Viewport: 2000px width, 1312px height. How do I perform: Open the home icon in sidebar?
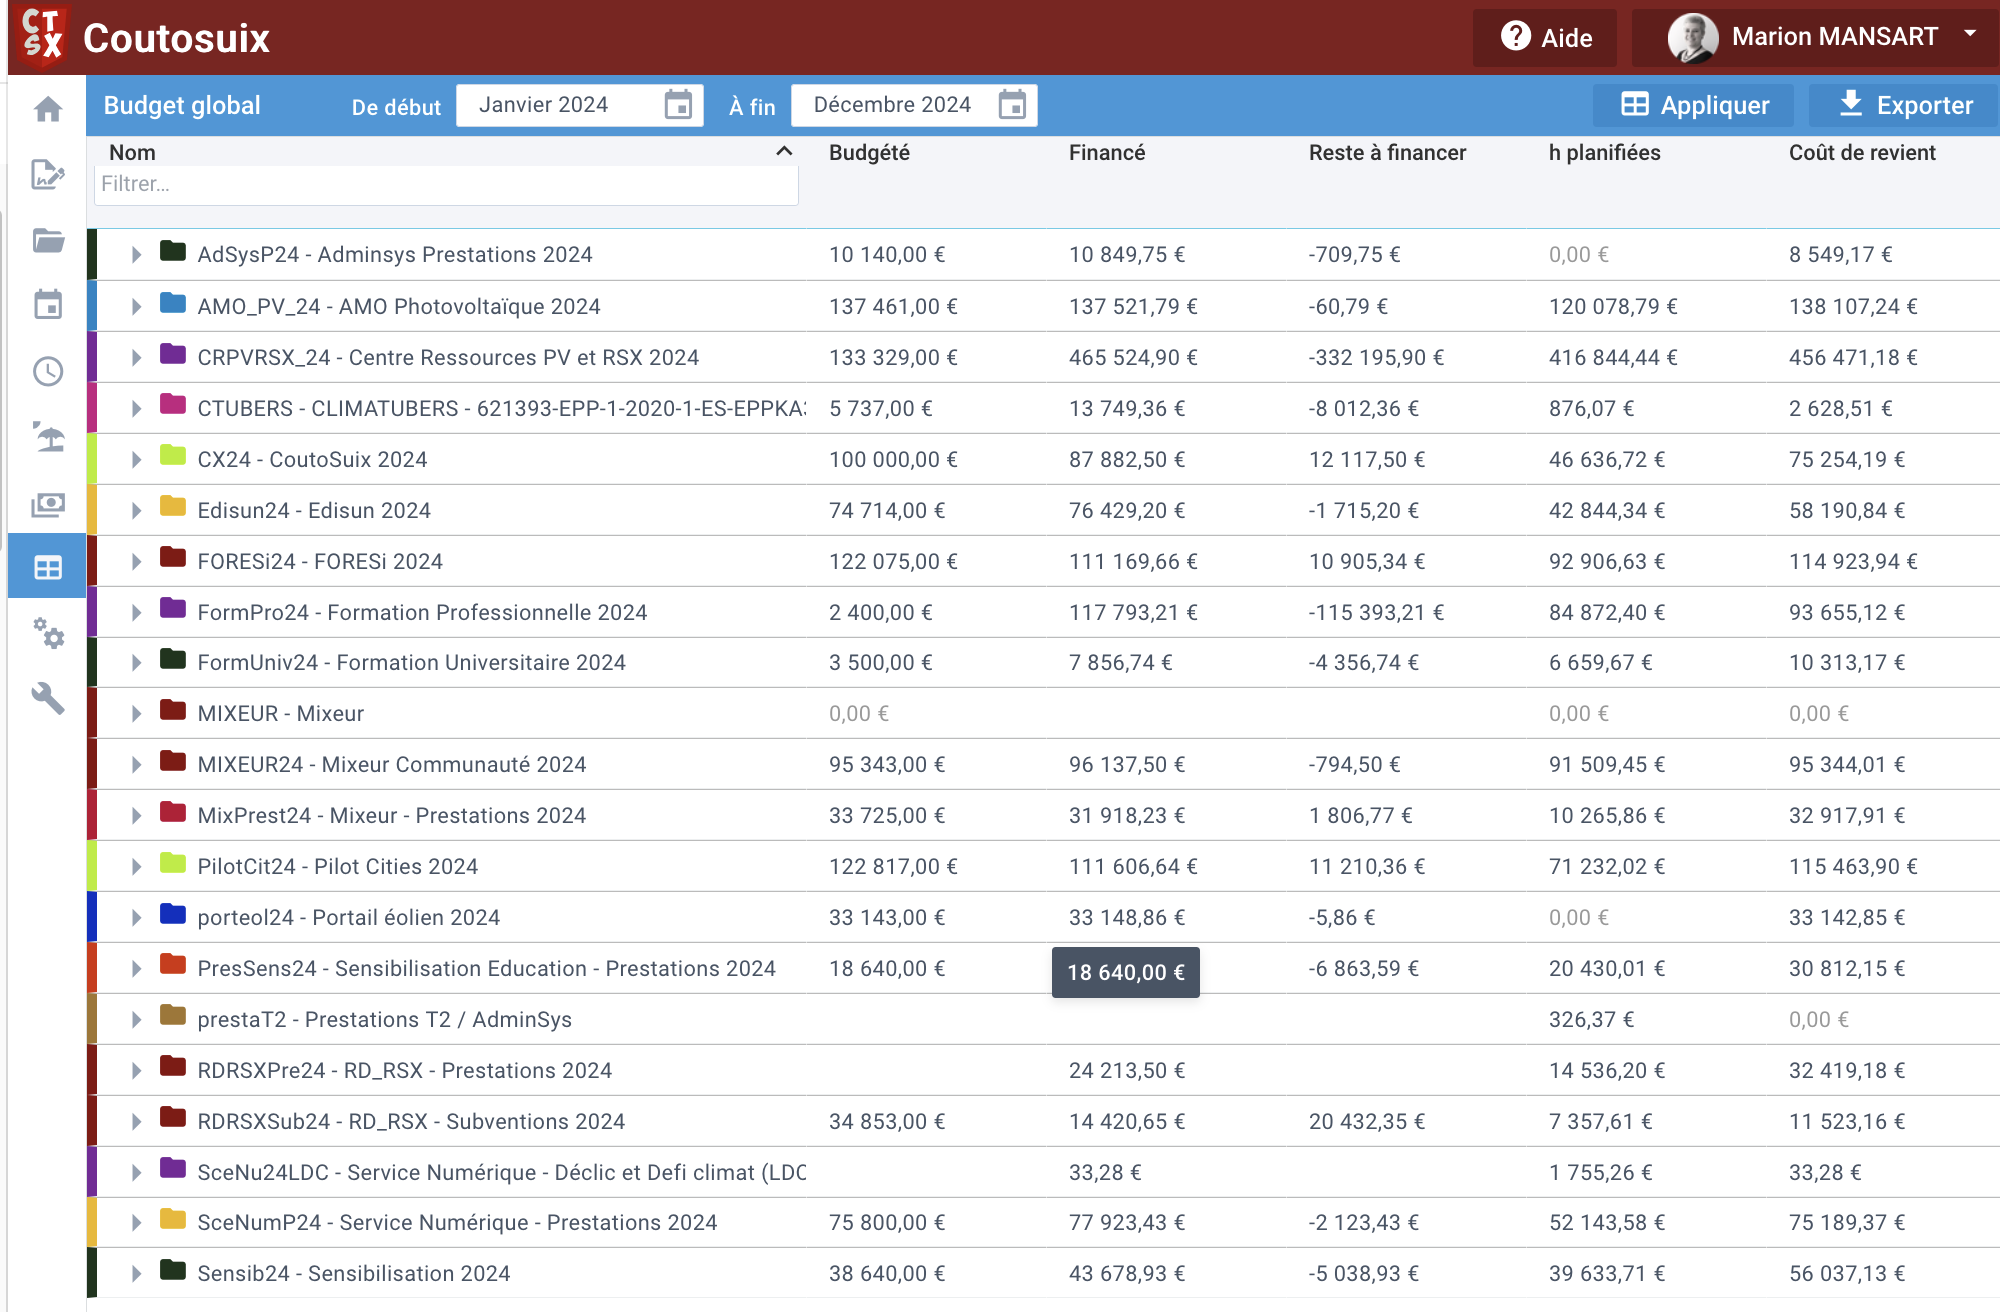point(48,109)
